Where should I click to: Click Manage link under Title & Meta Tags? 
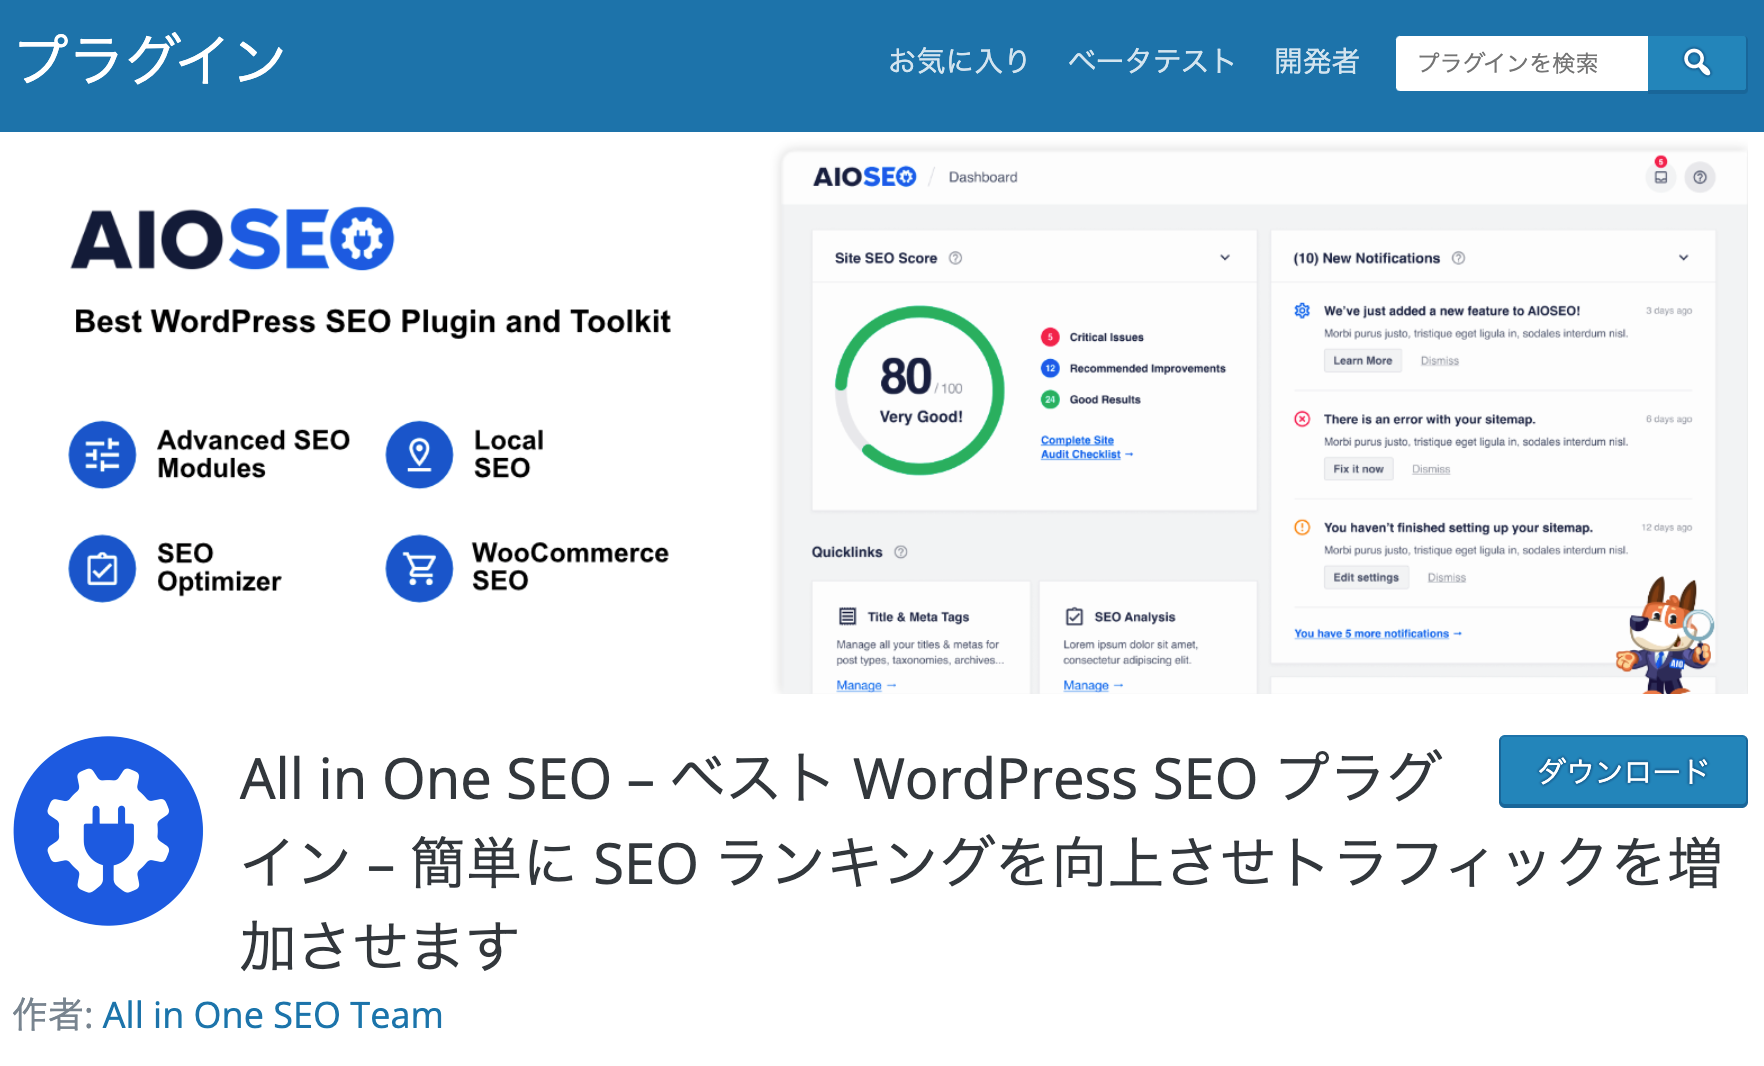click(x=866, y=685)
